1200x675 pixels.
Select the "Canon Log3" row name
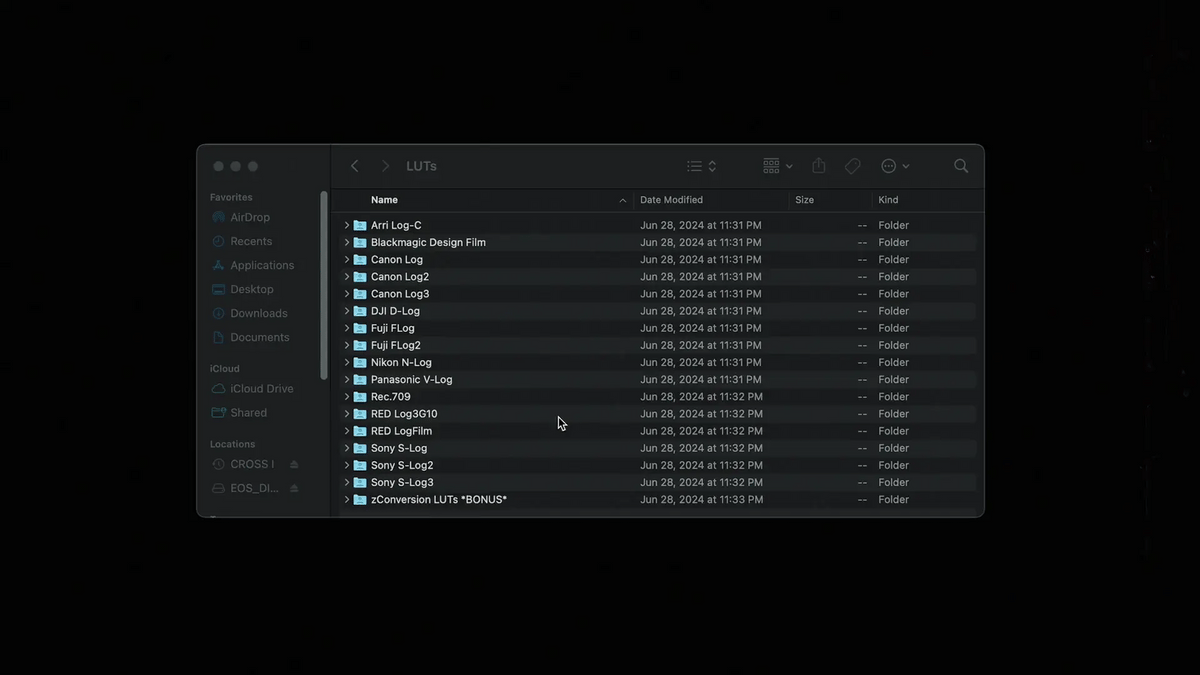[400, 294]
